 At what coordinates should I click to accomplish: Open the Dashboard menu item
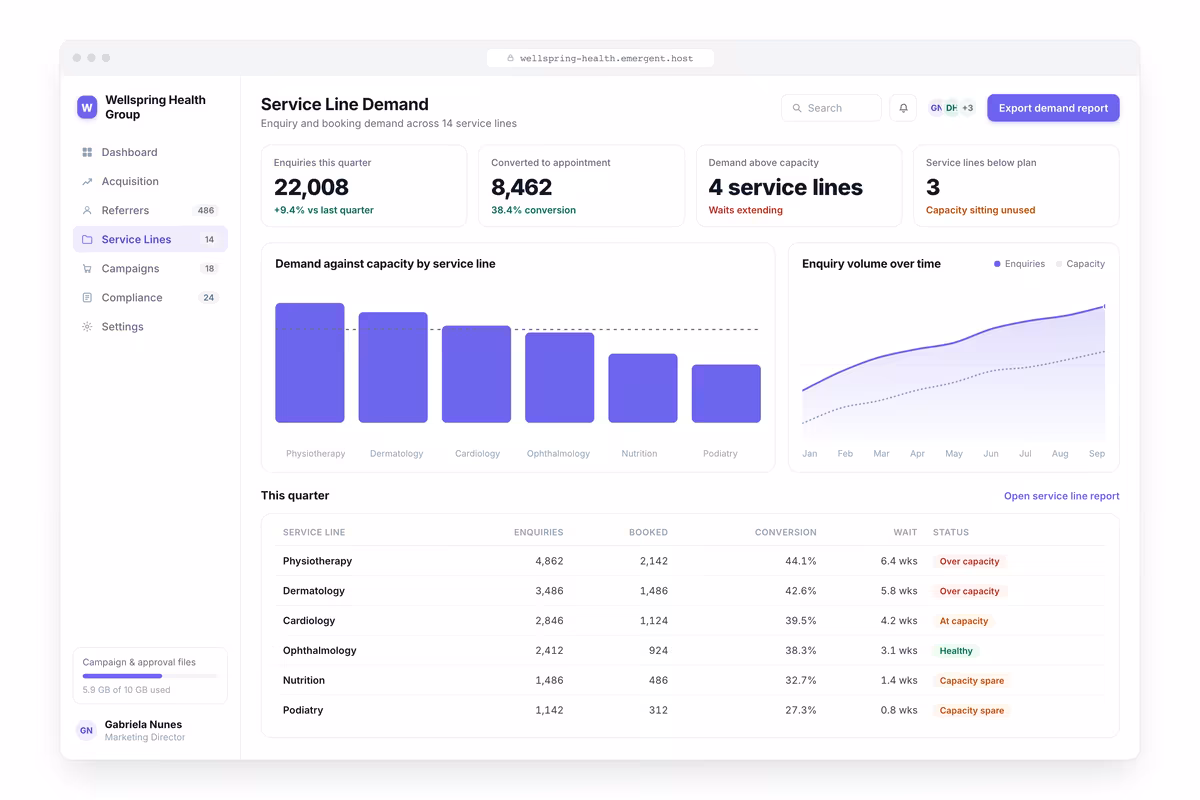pos(150,152)
